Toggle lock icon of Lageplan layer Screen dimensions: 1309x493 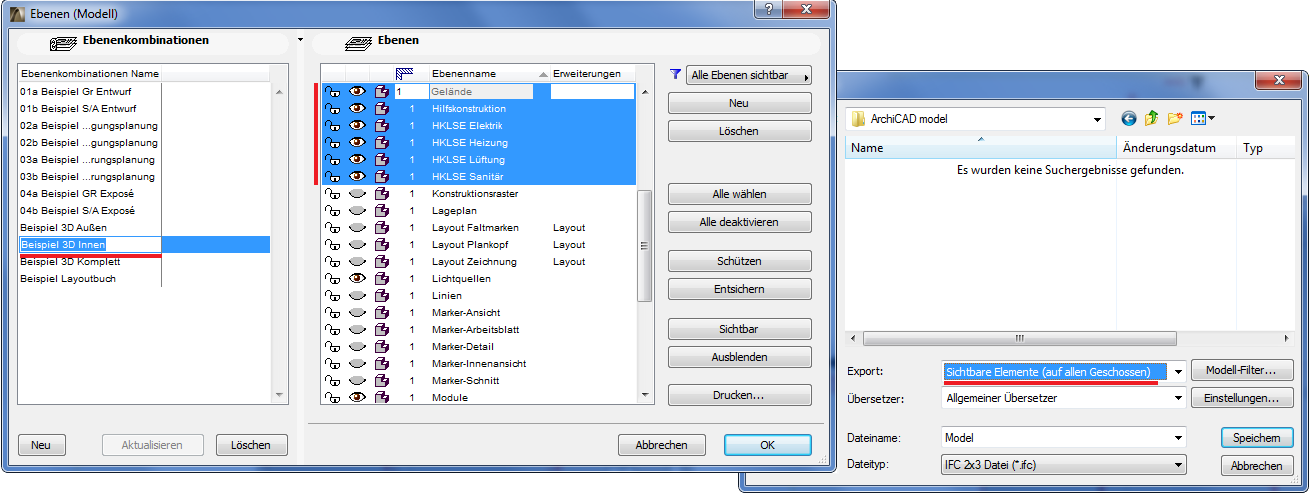(332, 210)
